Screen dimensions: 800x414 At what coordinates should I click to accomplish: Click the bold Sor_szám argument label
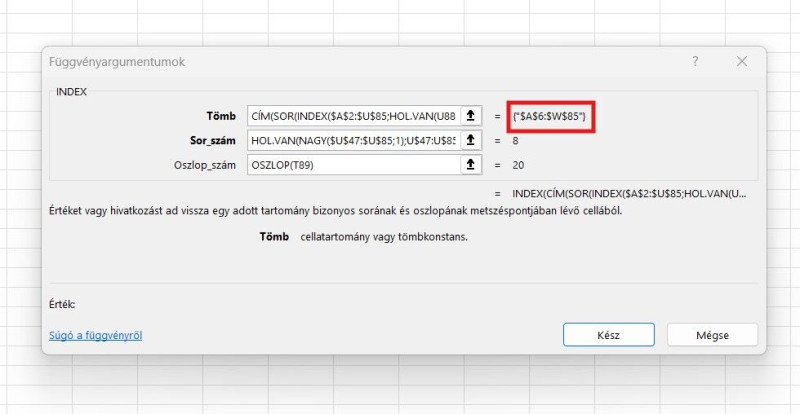point(212,141)
